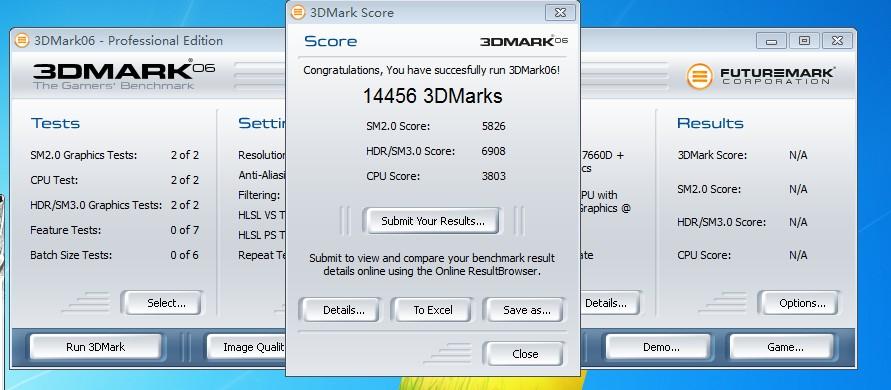Click 'CPU Test:' label in Tests
The height and width of the screenshot is (390, 891).
pos(54,180)
